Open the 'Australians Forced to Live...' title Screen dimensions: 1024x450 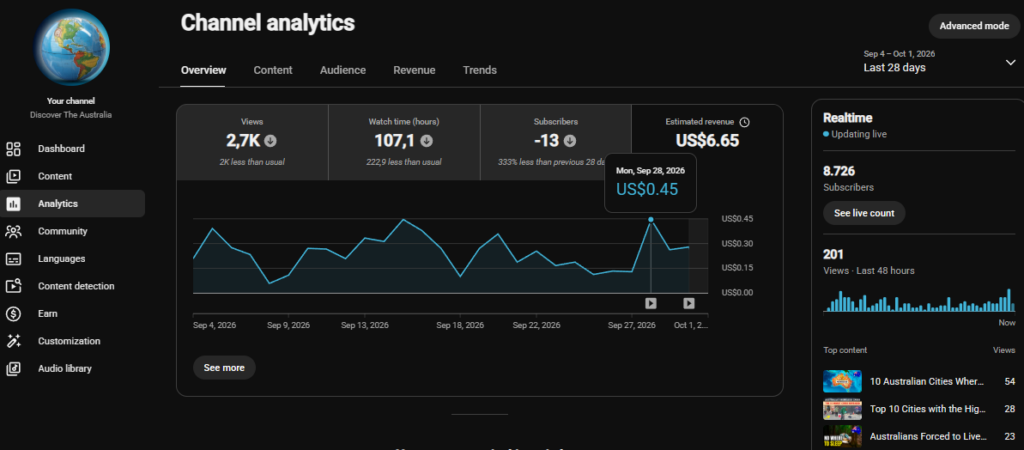[x=928, y=436]
